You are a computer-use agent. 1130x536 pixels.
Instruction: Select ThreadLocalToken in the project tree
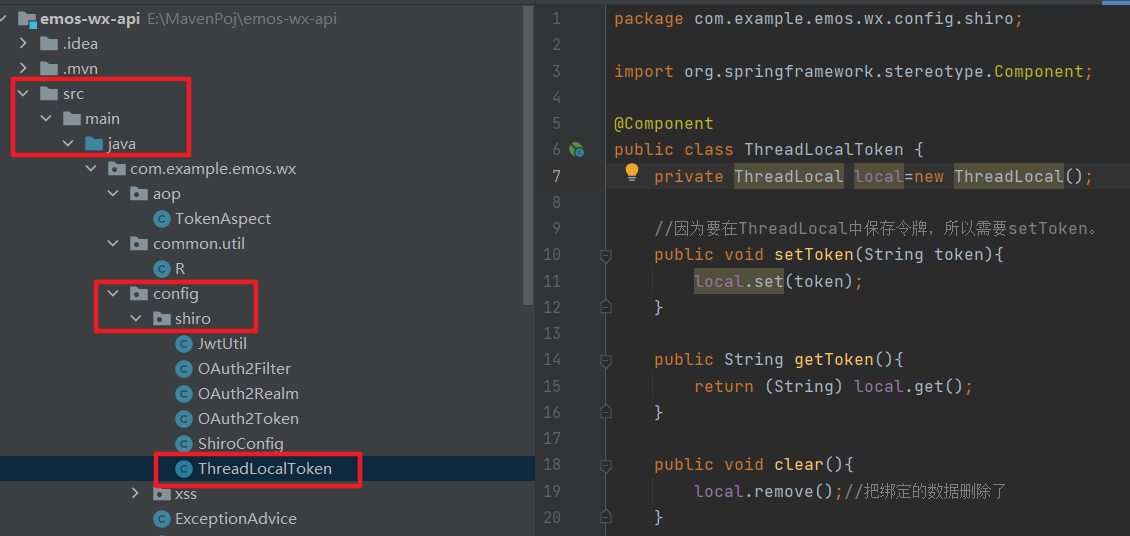[264, 468]
